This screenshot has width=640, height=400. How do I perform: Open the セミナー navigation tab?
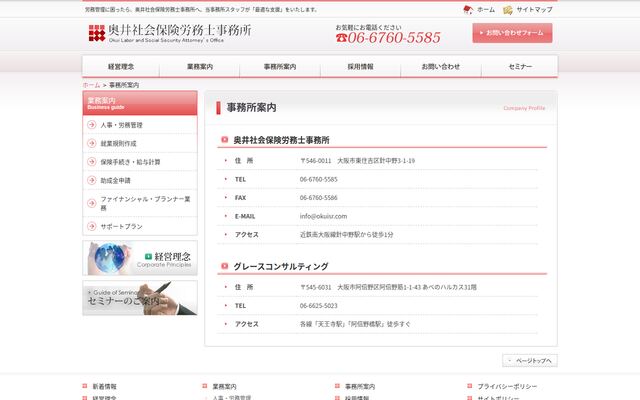(520, 67)
